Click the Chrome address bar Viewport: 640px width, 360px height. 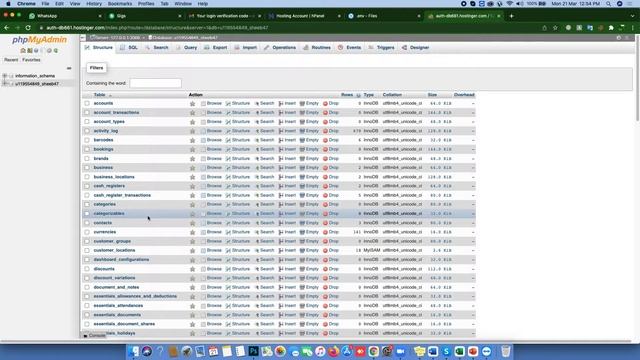(286, 28)
